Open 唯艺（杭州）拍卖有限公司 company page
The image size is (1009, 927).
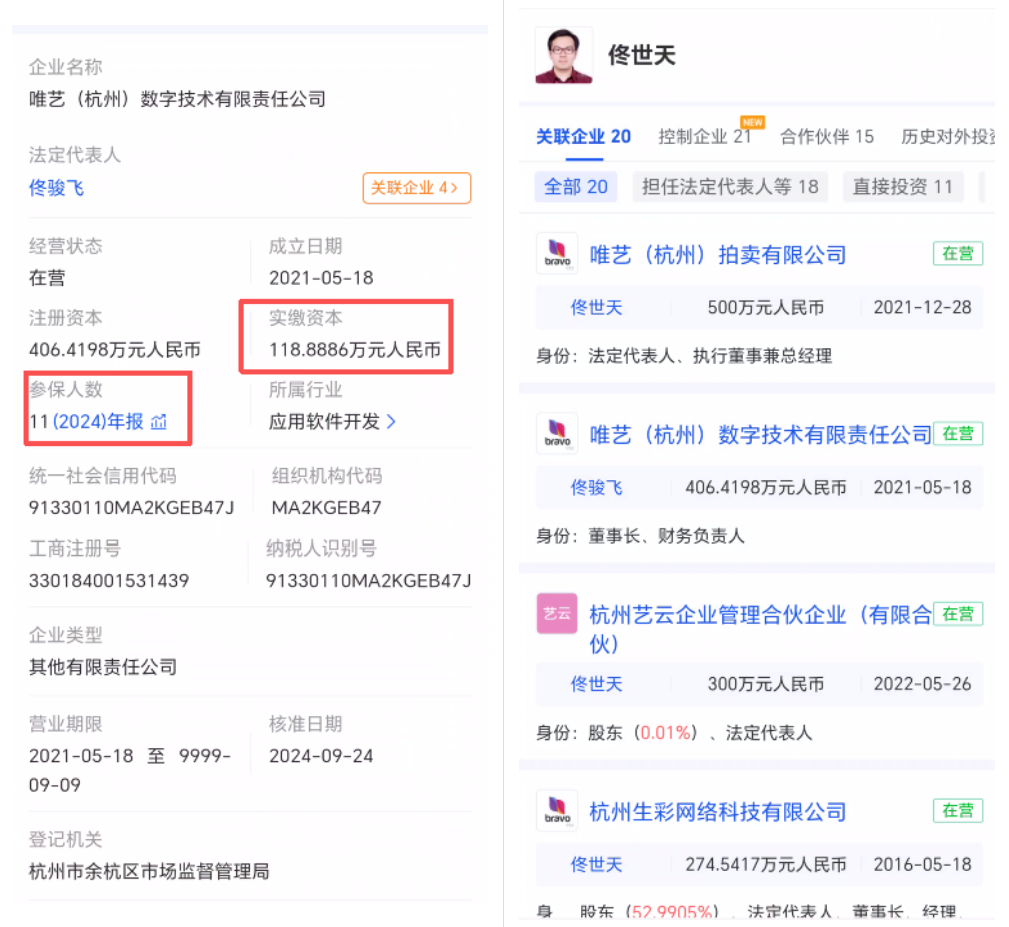pyautogui.click(x=717, y=253)
